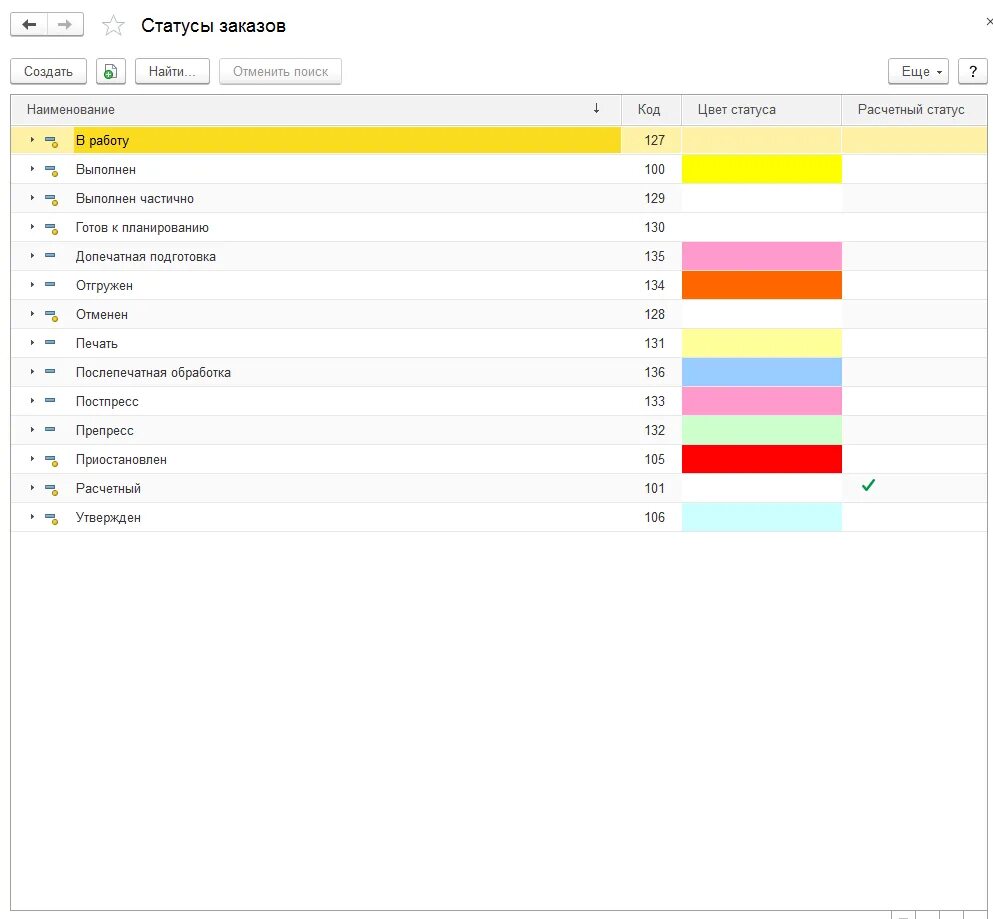Image resolution: width=993 pixels, height=919 pixels.
Task: Click the Найти... button
Action: (172, 72)
